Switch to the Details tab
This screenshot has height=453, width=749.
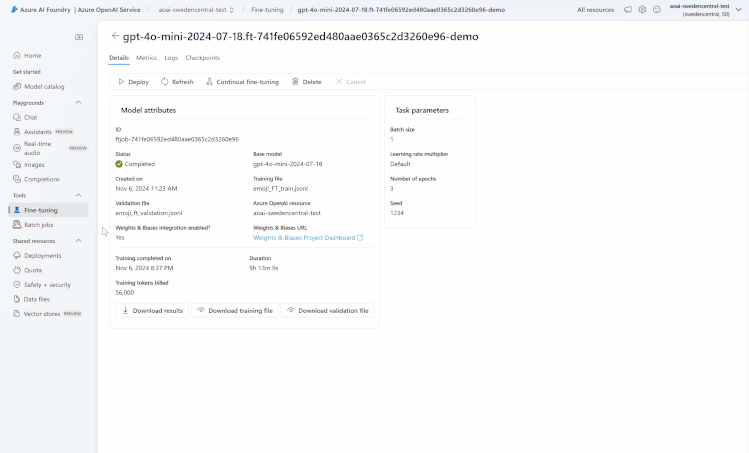click(x=119, y=58)
